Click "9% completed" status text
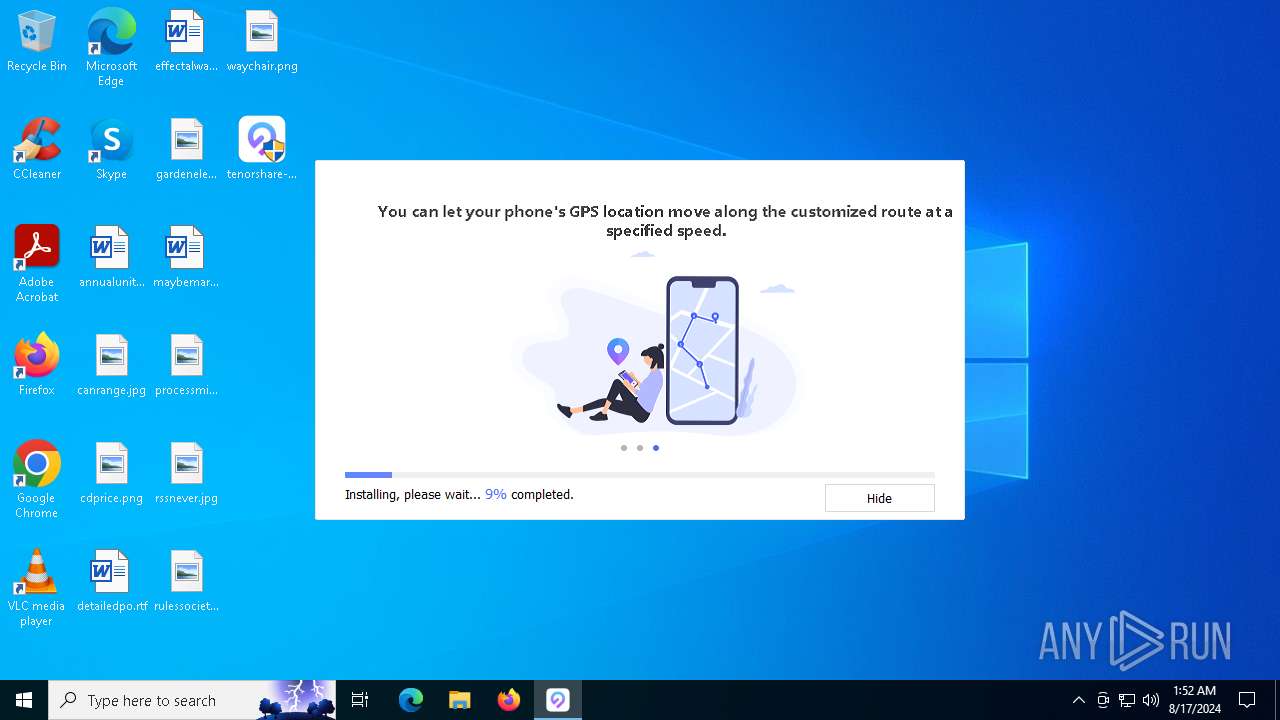Screen dimensions: 1280x720 click(x=529, y=494)
